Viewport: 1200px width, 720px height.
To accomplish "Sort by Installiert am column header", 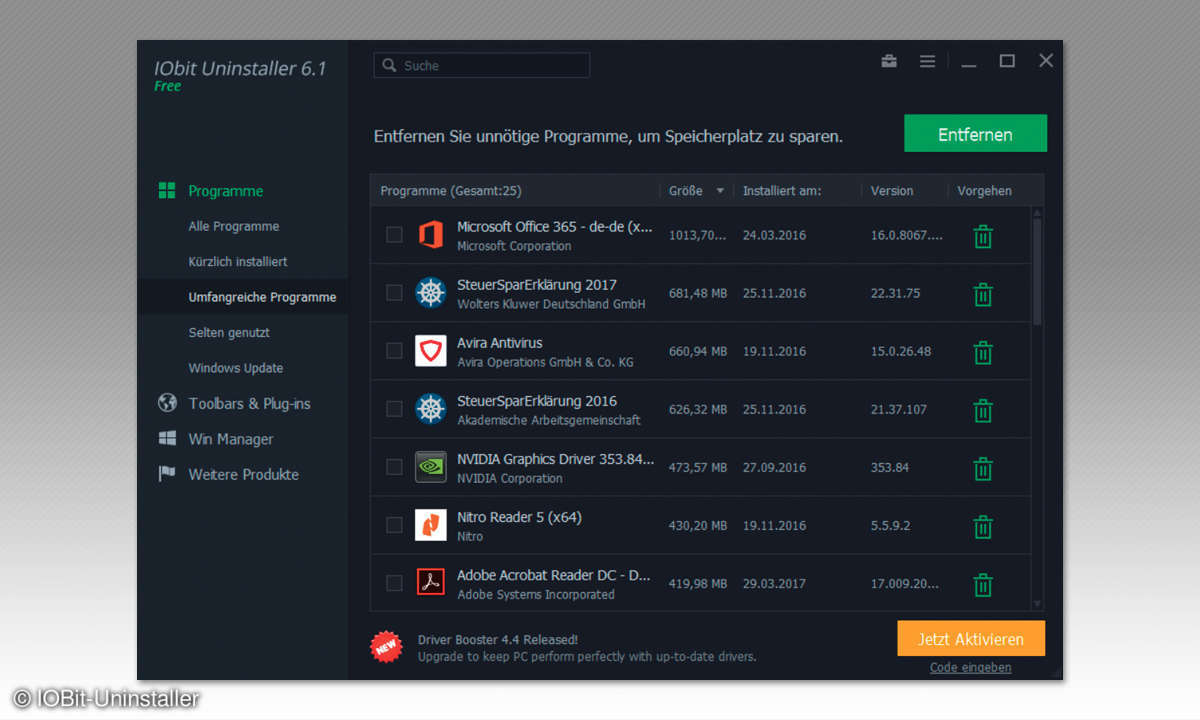I will [x=781, y=190].
